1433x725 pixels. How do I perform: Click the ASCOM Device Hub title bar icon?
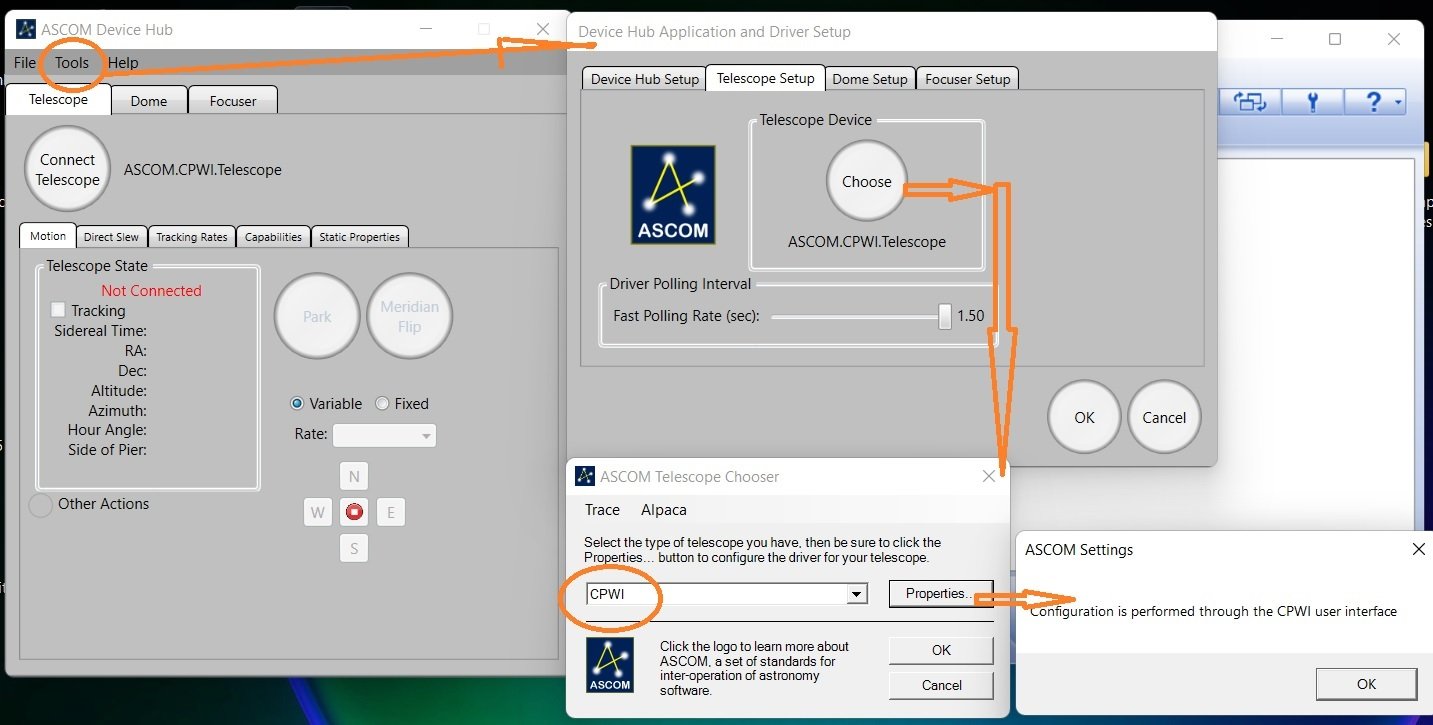click(x=26, y=29)
